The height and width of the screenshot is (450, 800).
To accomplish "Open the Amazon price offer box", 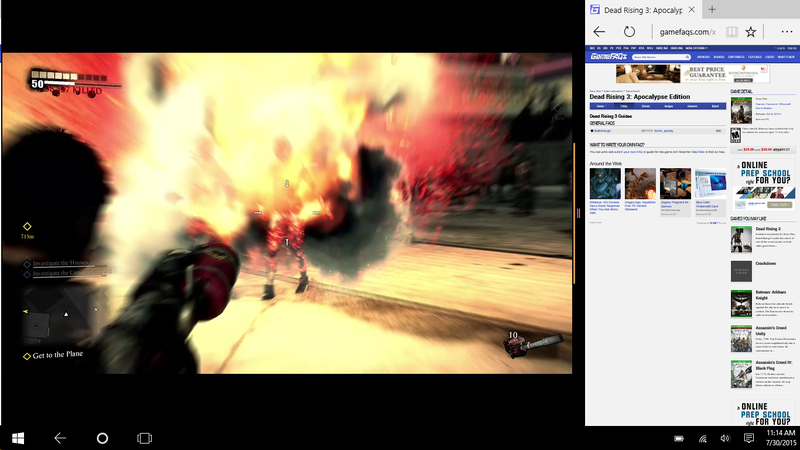I will point(763,150).
